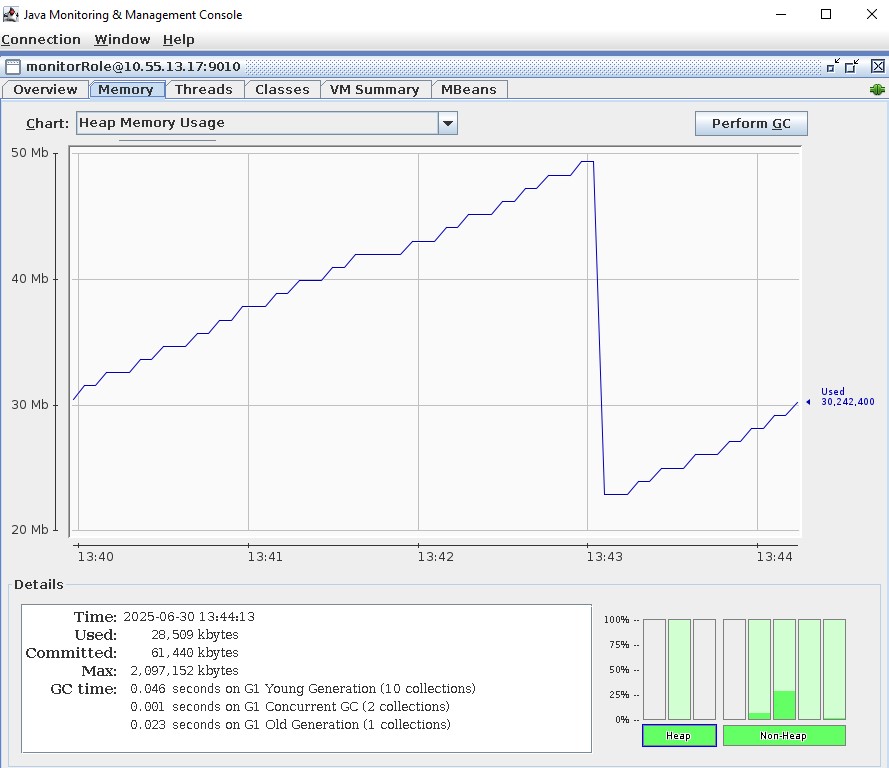This screenshot has width=889, height=768.
Task: Iconify the monitorRole internal window
Action: coord(833,66)
